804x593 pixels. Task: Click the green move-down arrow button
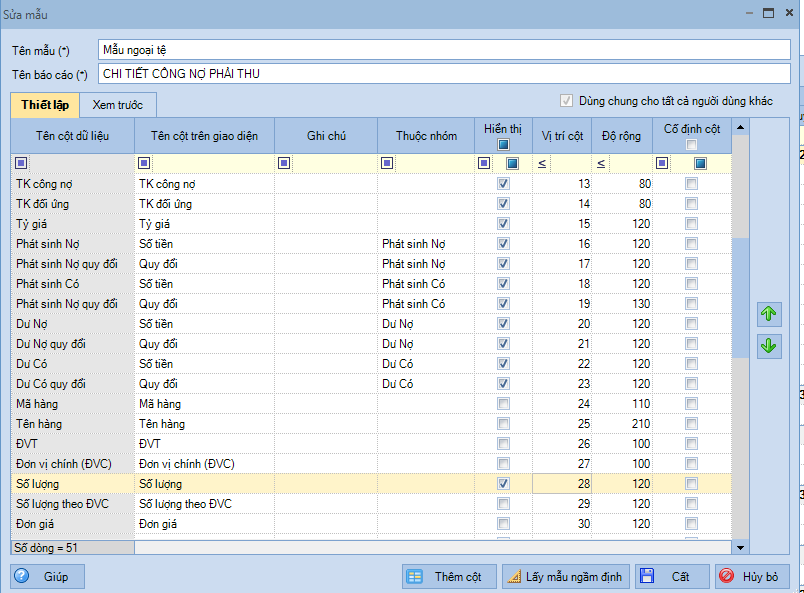pos(768,346)
